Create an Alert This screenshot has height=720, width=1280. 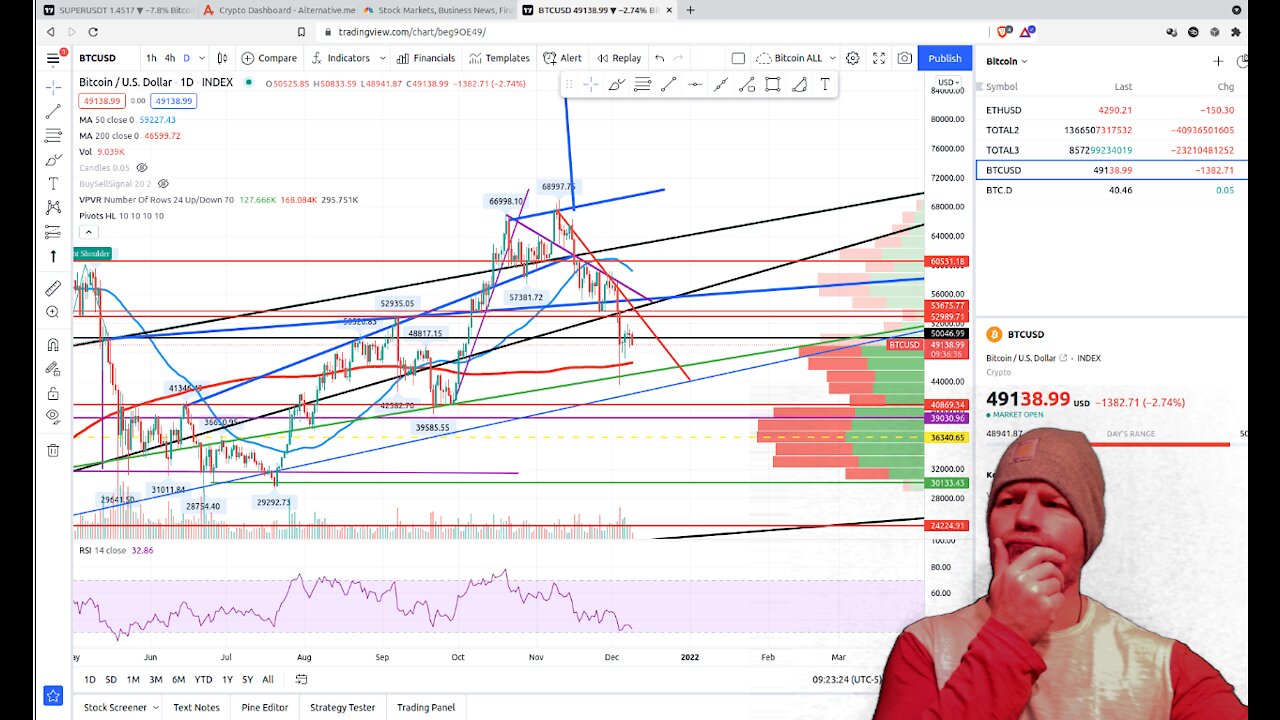pyautogui.click(x=562, y=58)
